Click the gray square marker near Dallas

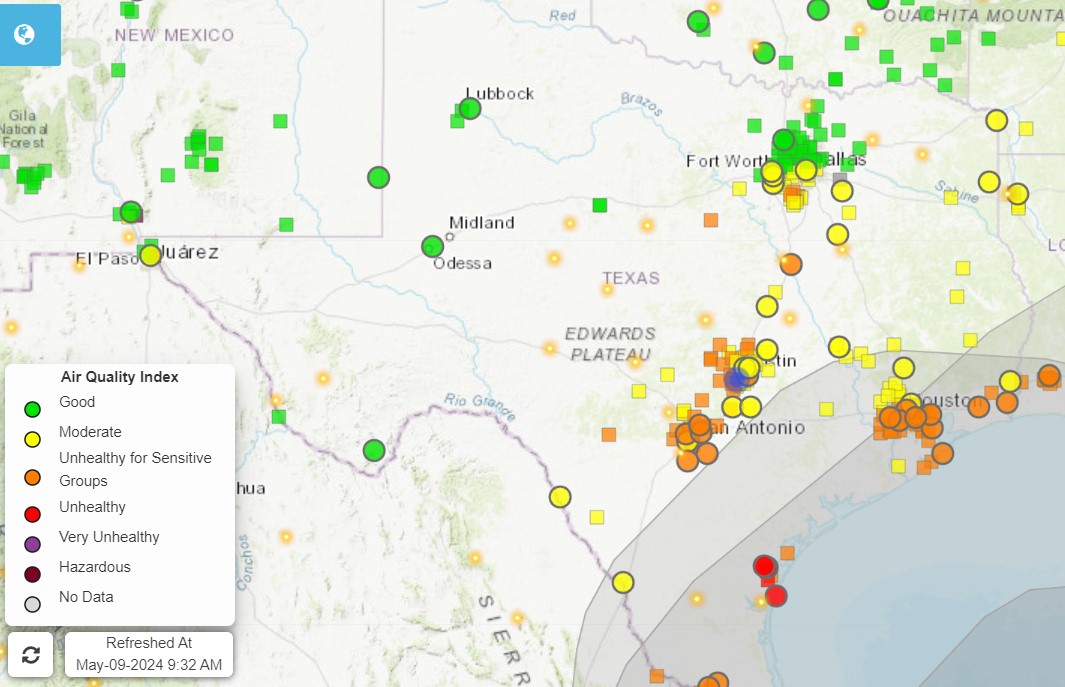click(840, 177)
